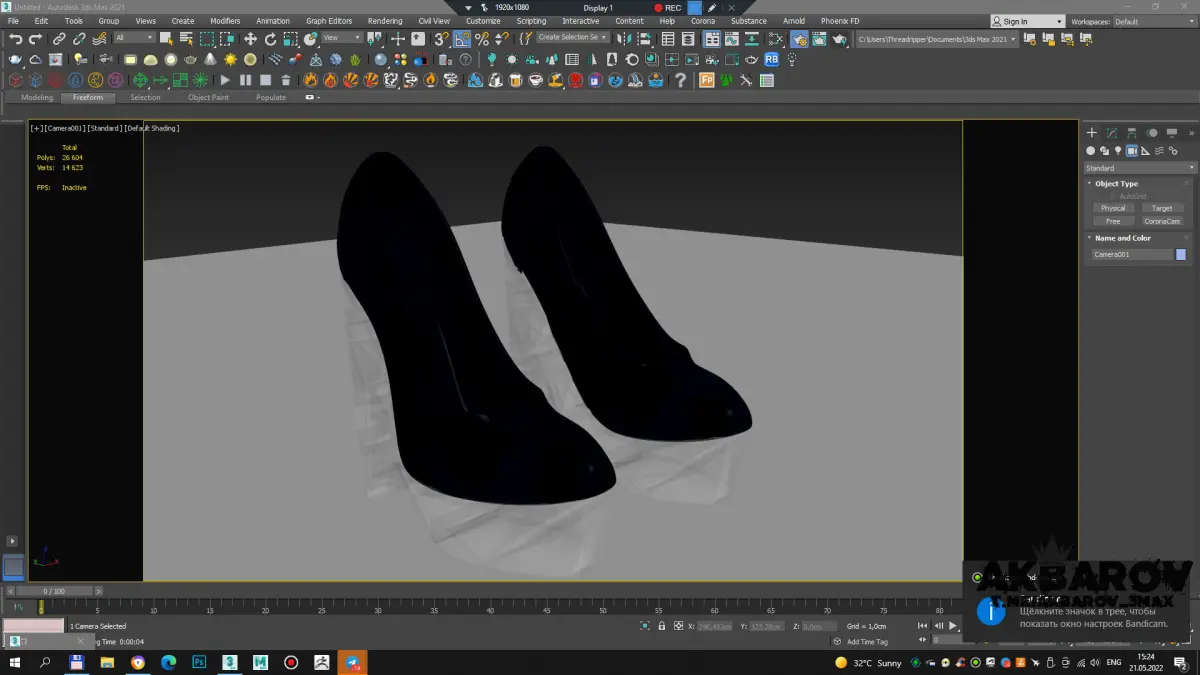The height and width of the screenshot is (675, 1200).
Task: Open the Hierarchy command panel tab
Action: (x=1131, y=132)
